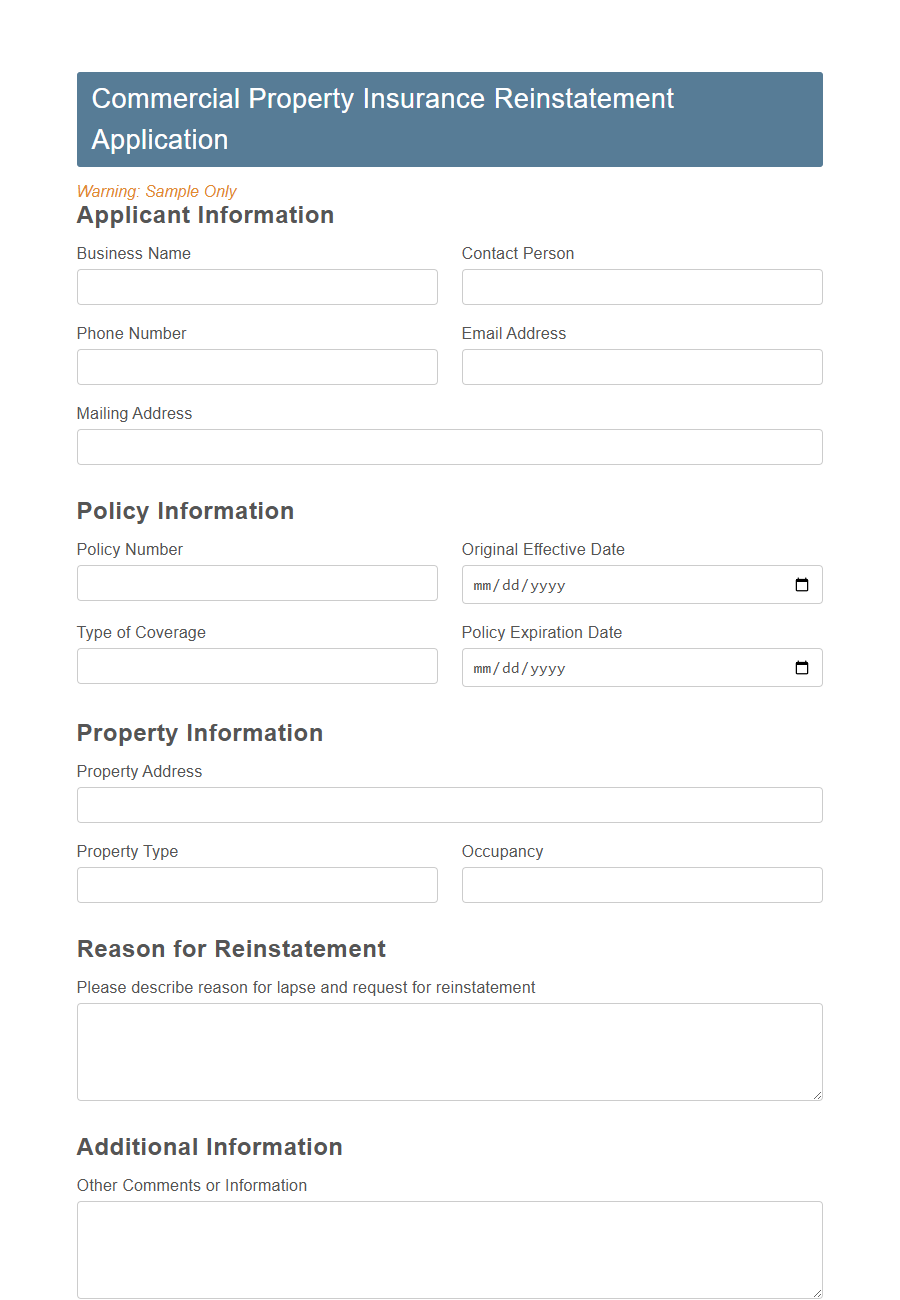
Task: Click the Original Effective Date mm field
Action: 482,585
